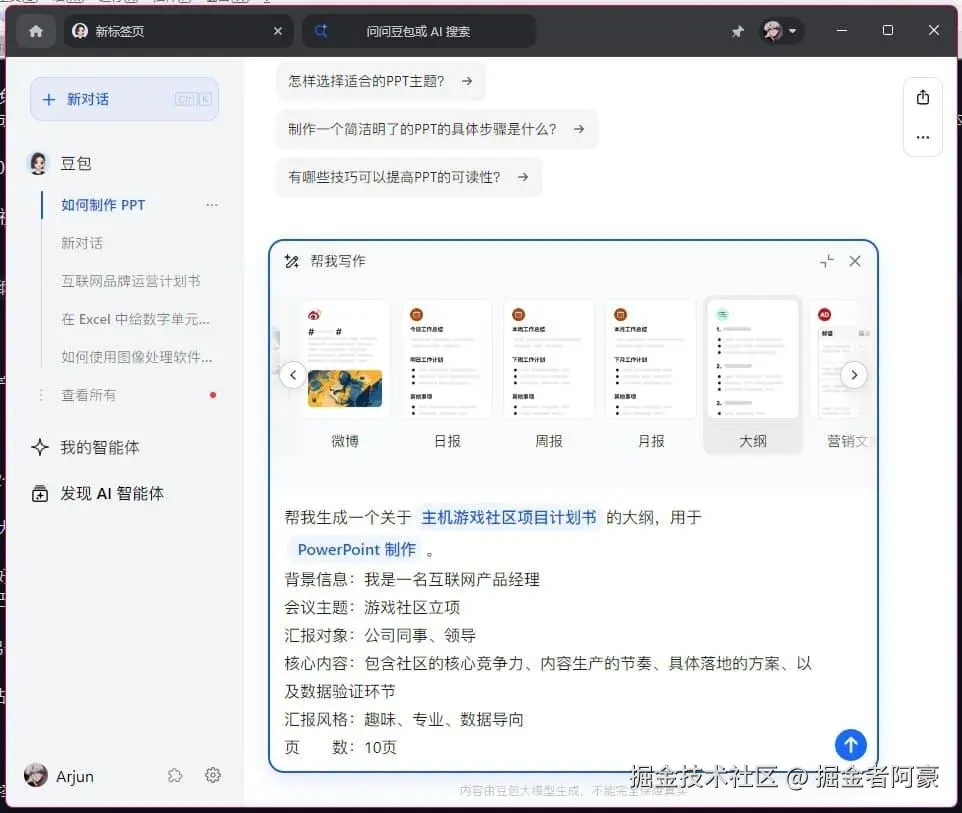This screenshot has width=962, height=813.
Task: Click 查看所有 to view all chats
Action: [x=89, y=395]
